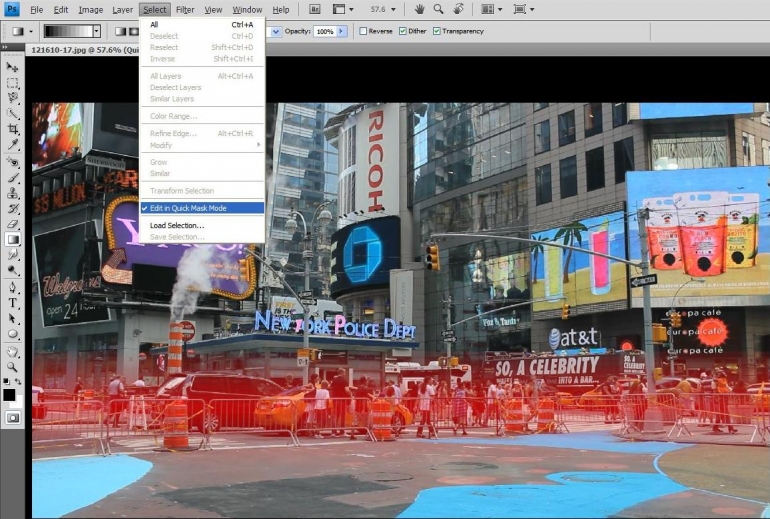Image resolution: width=770 pixels, height=519 pixels.
Task: Select the Gradient tool in toolbox
Action: (12, 239)
